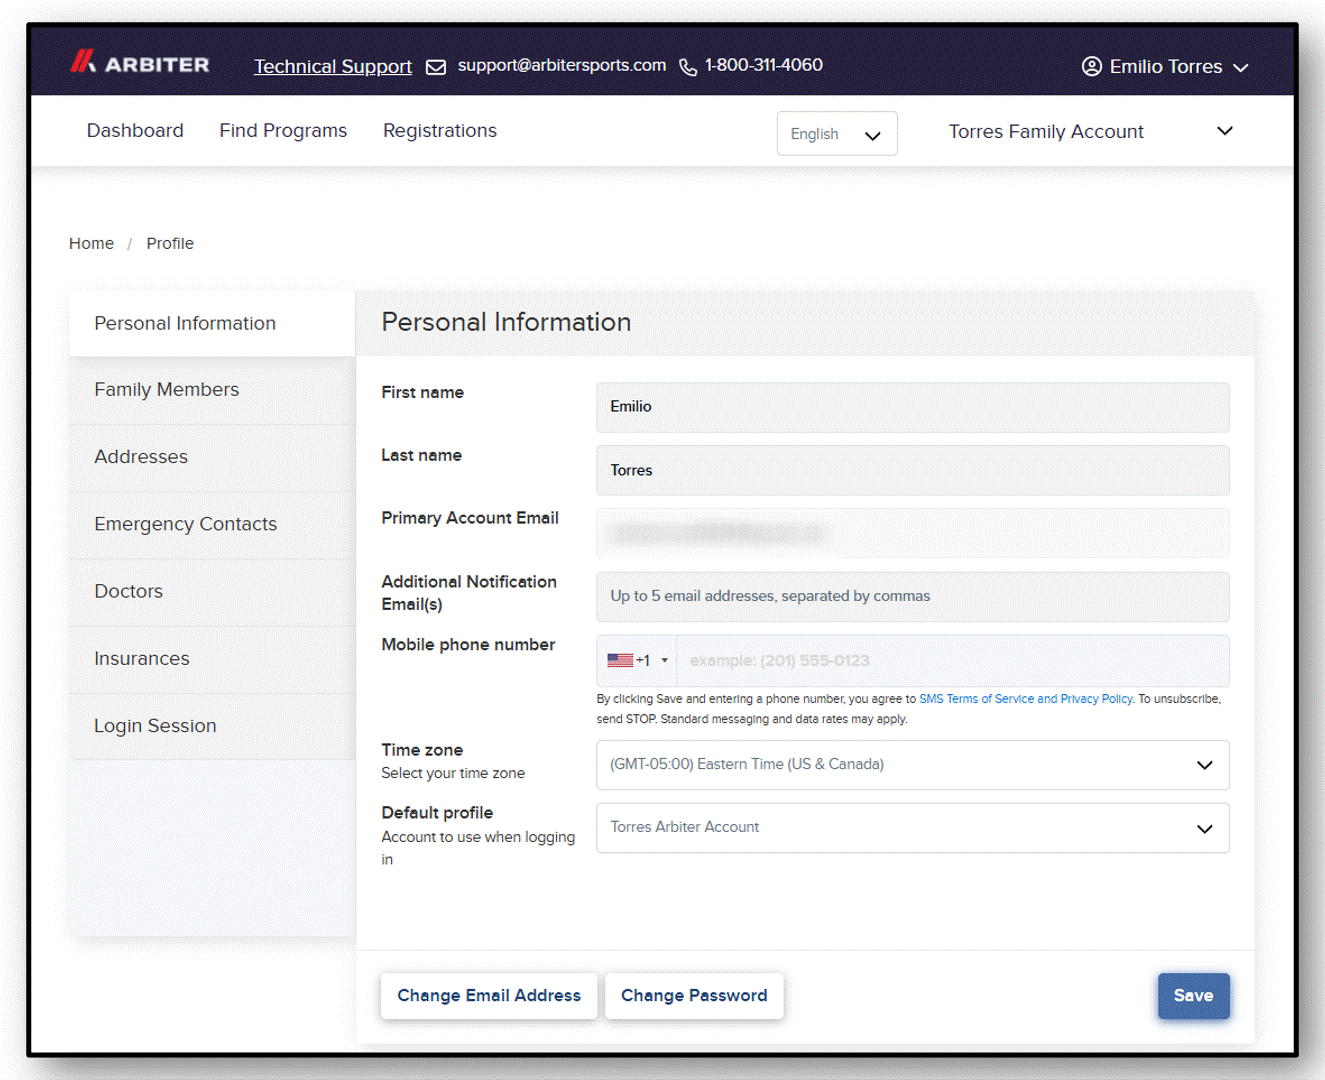Image resolution: width=1325 pixels, height=1080 pixels.
Task: Click the US flag country code icon
Action: coord(620,660)
